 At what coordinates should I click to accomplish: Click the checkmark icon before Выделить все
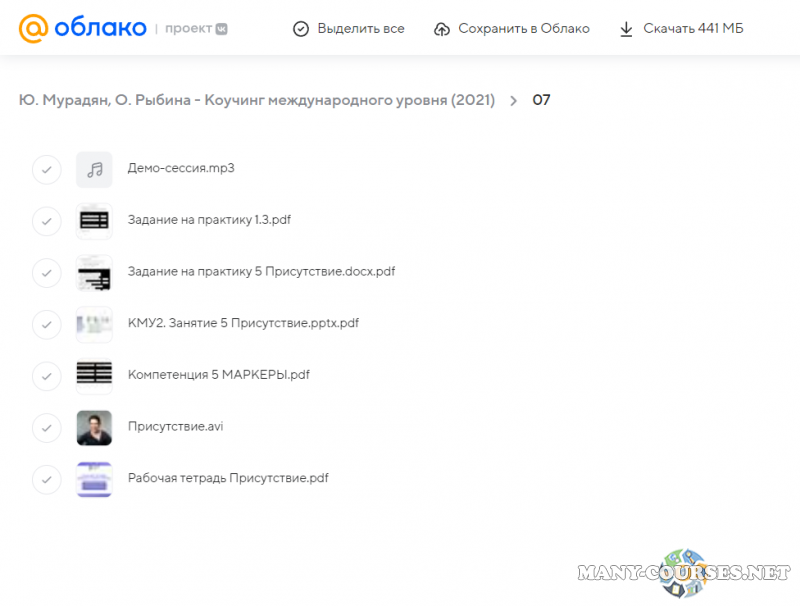[301, 29]
